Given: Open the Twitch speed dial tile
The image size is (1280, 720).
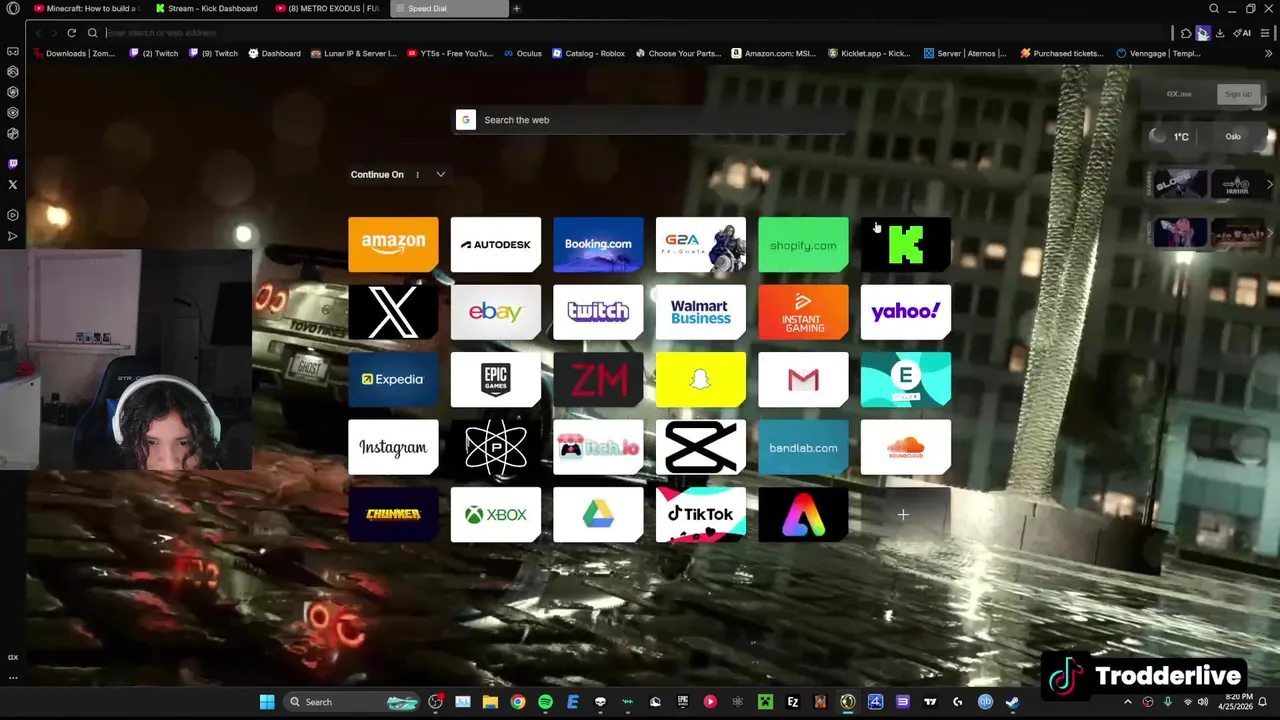Looking at the screenshot, I should tap(598, 312).
